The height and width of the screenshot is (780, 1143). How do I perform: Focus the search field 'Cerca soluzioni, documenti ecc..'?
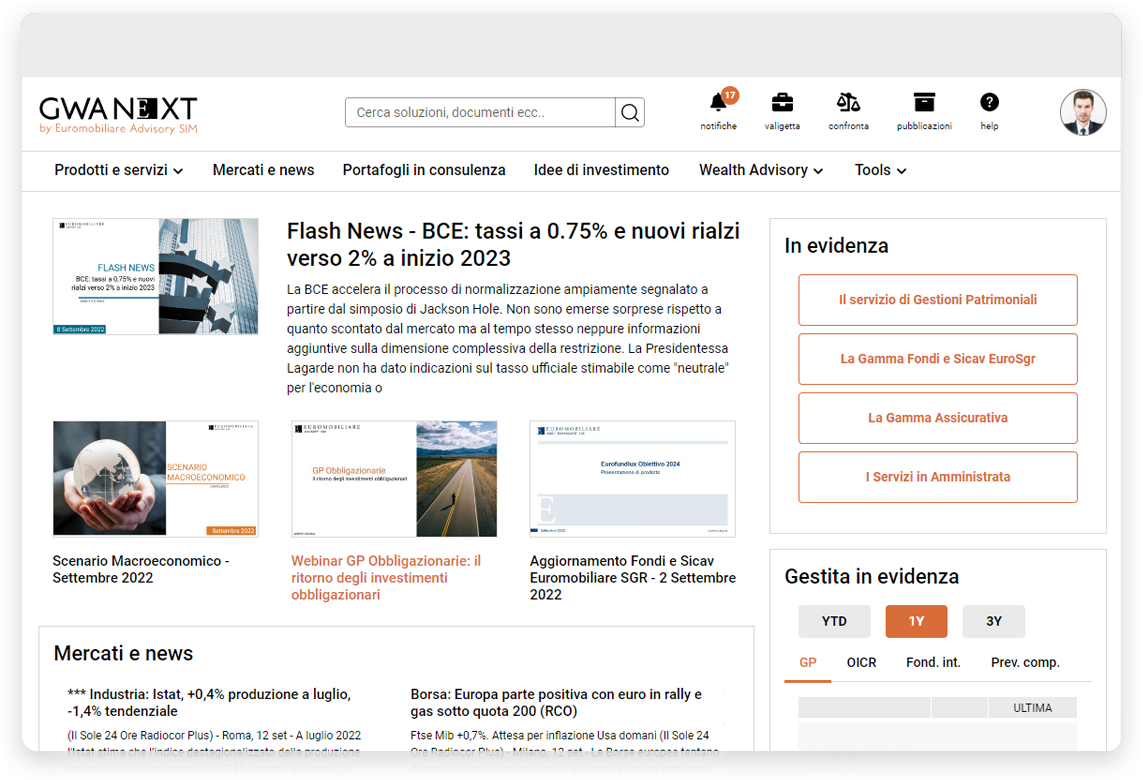480,112
